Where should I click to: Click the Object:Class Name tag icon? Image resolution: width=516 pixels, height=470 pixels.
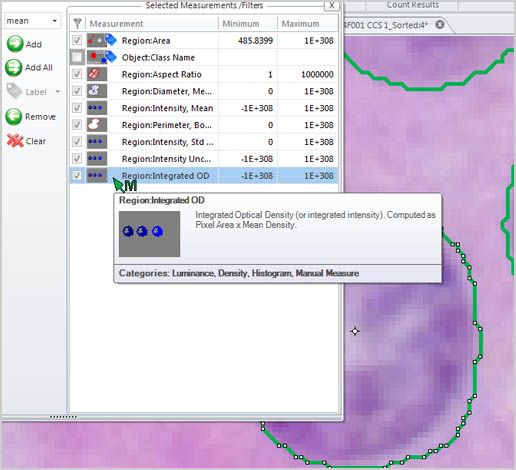pos(111,57)
